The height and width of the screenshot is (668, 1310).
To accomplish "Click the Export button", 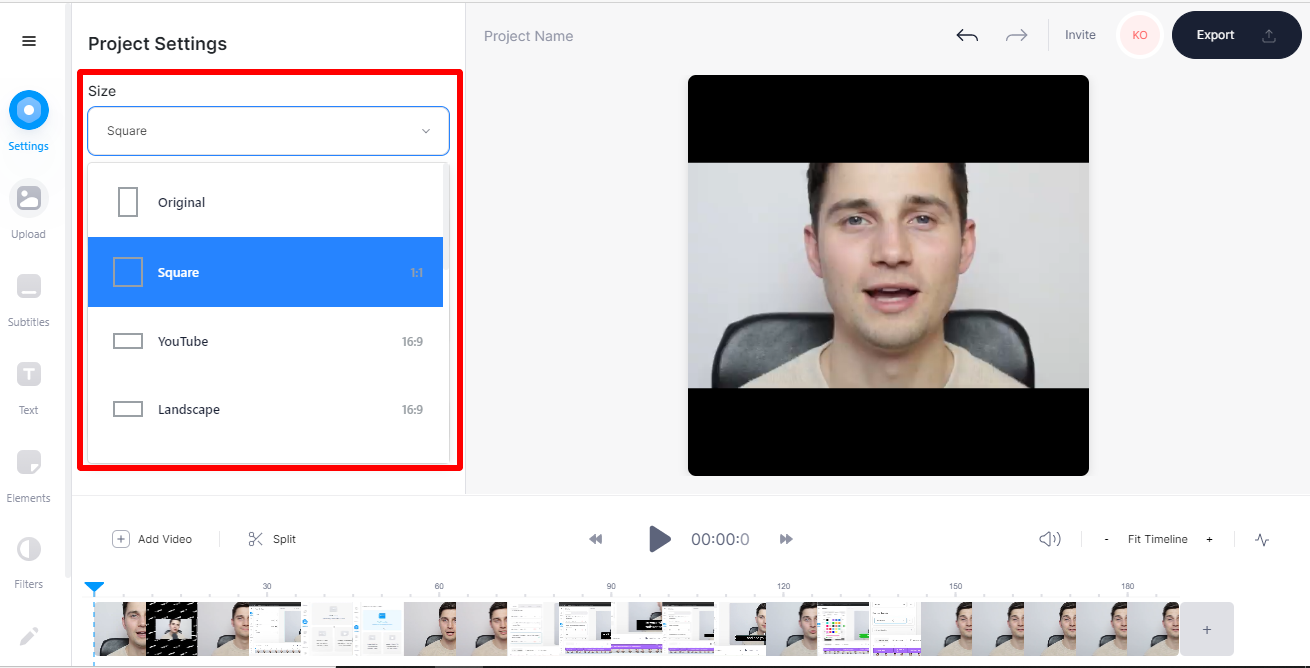I will point(1236,35).
